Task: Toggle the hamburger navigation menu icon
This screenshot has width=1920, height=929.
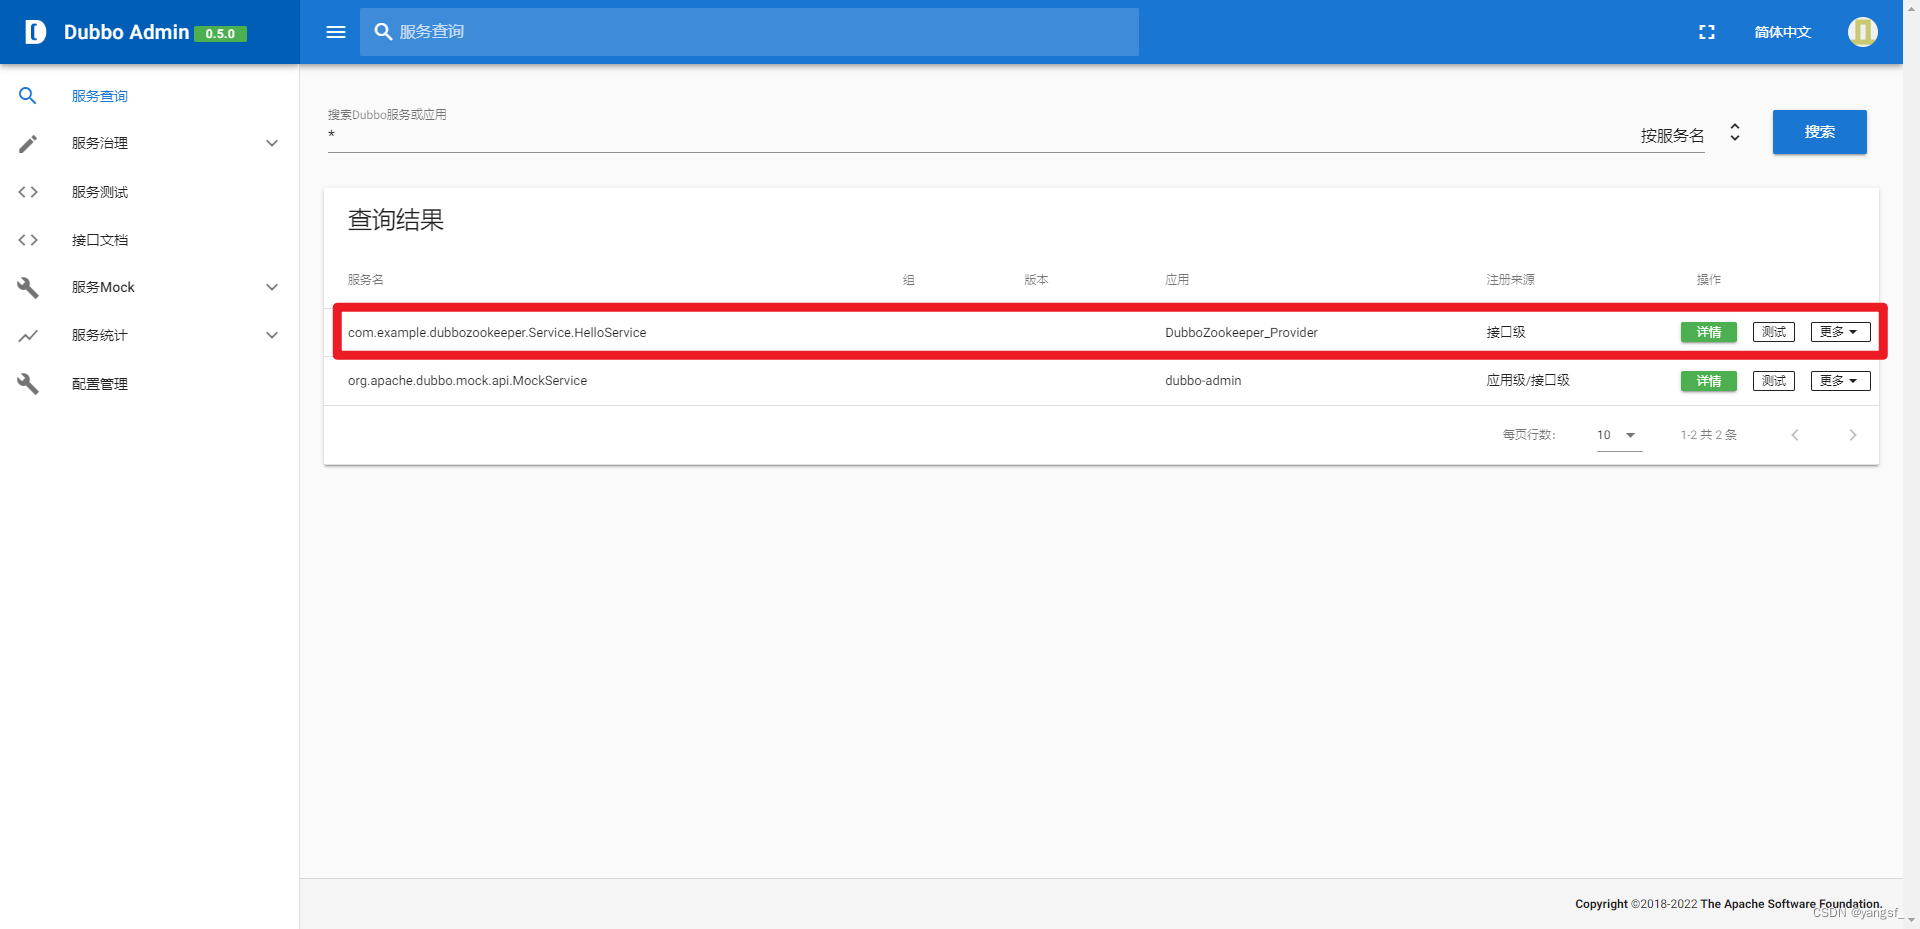Action: (x=336, y=32)
